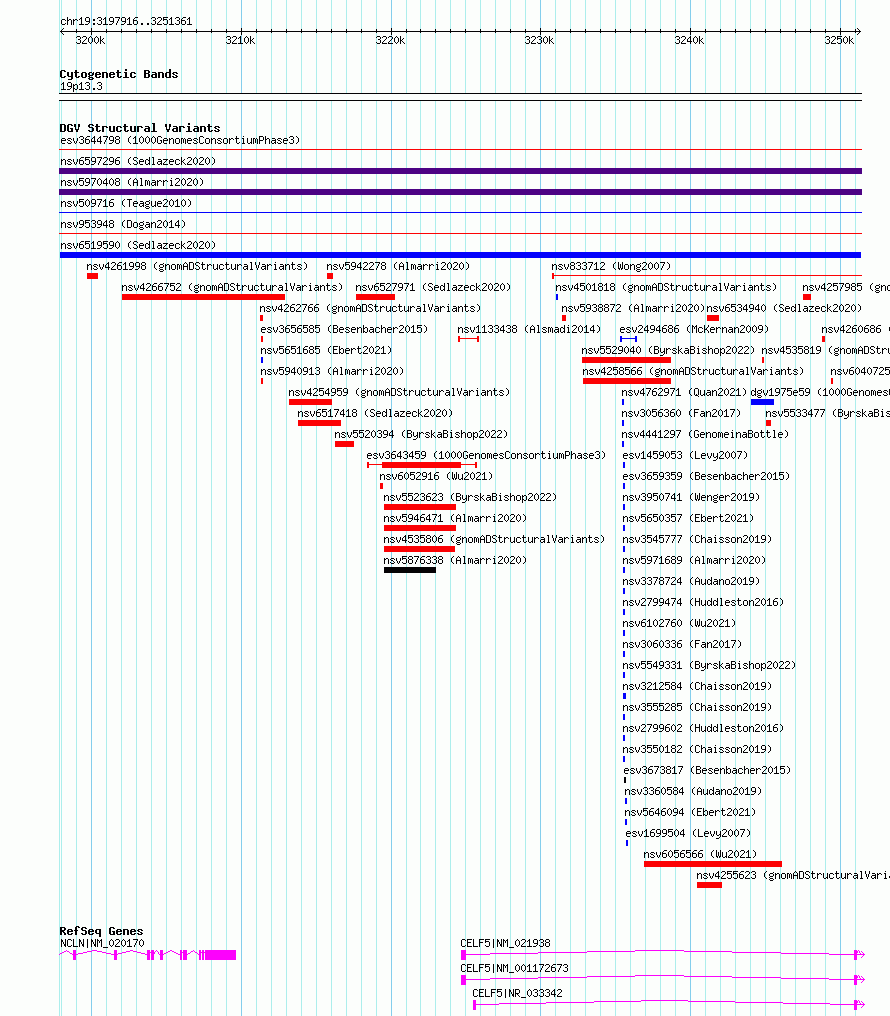Click nsv2799602 Huddleston2016 label
Screen dimensions: 890x1016
click(703, 728)
